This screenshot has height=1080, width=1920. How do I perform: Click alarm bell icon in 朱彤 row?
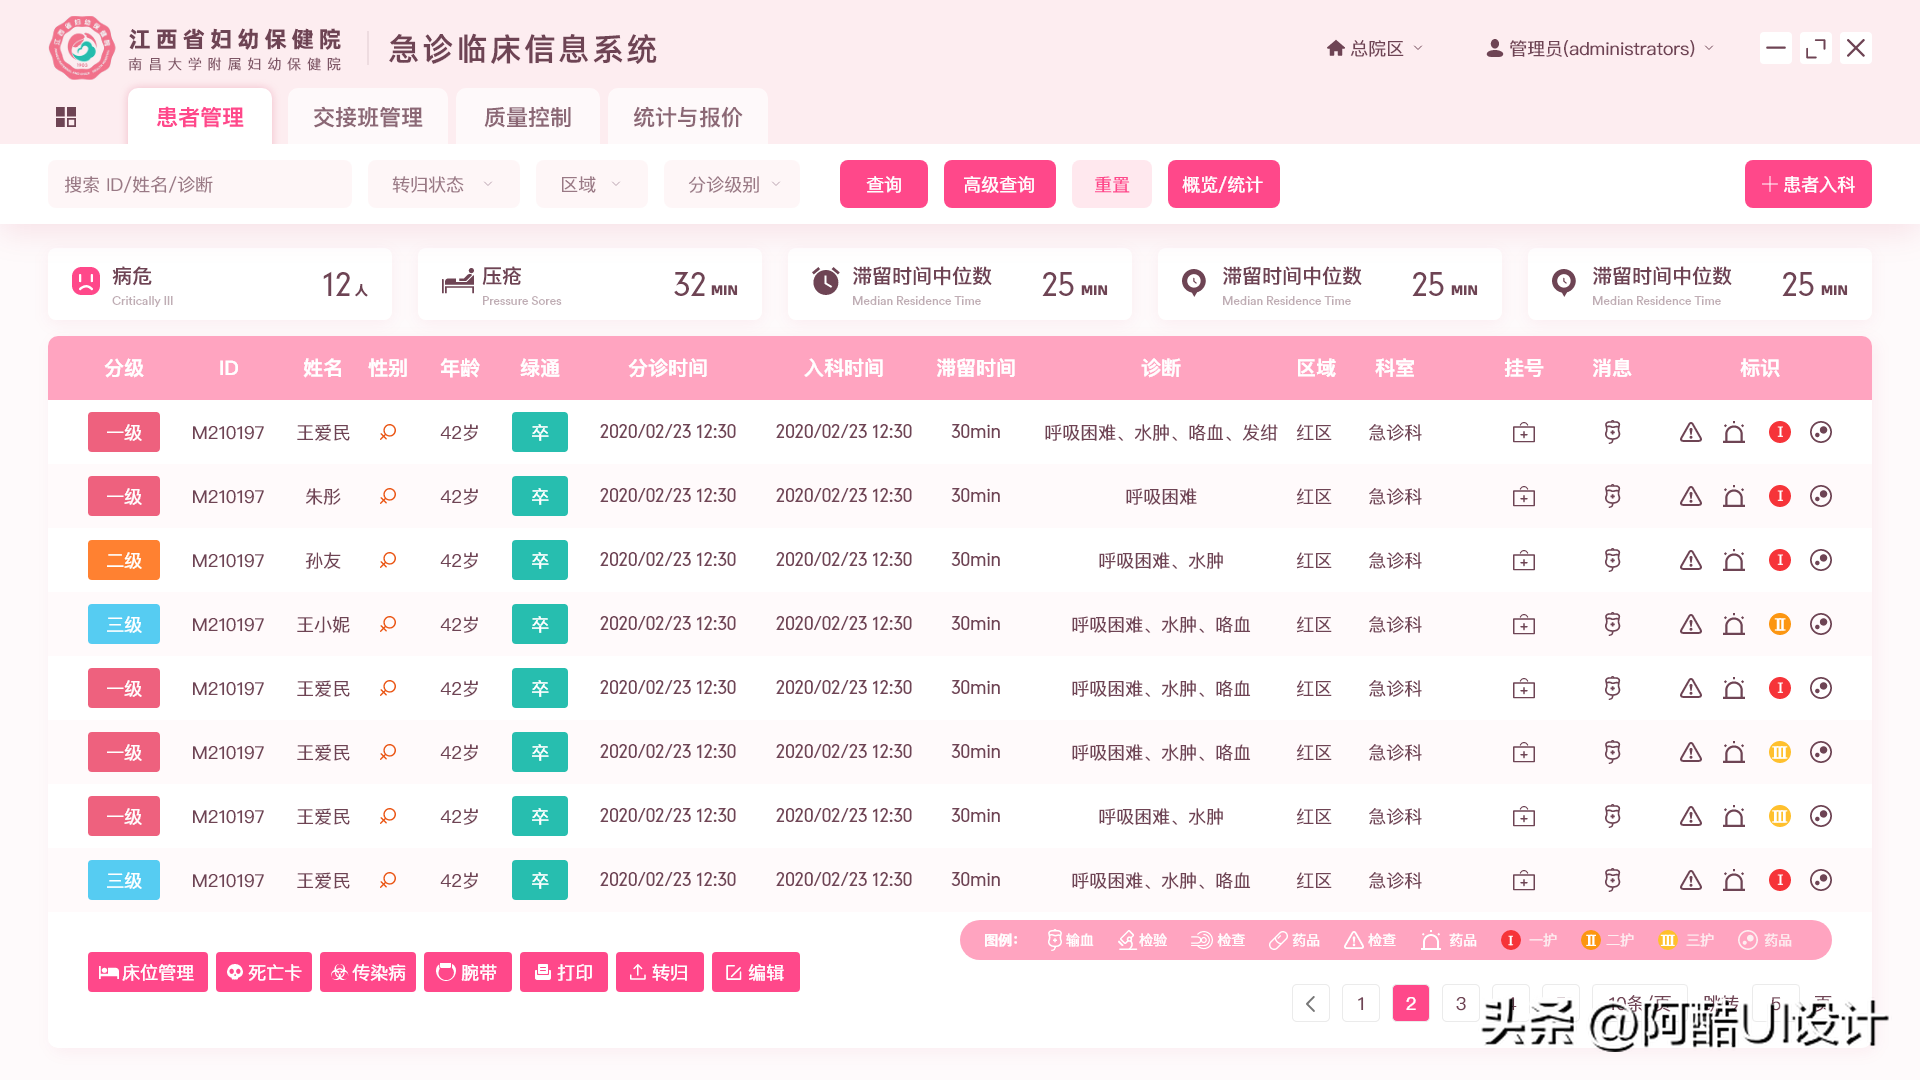[x=1734, y=497]
